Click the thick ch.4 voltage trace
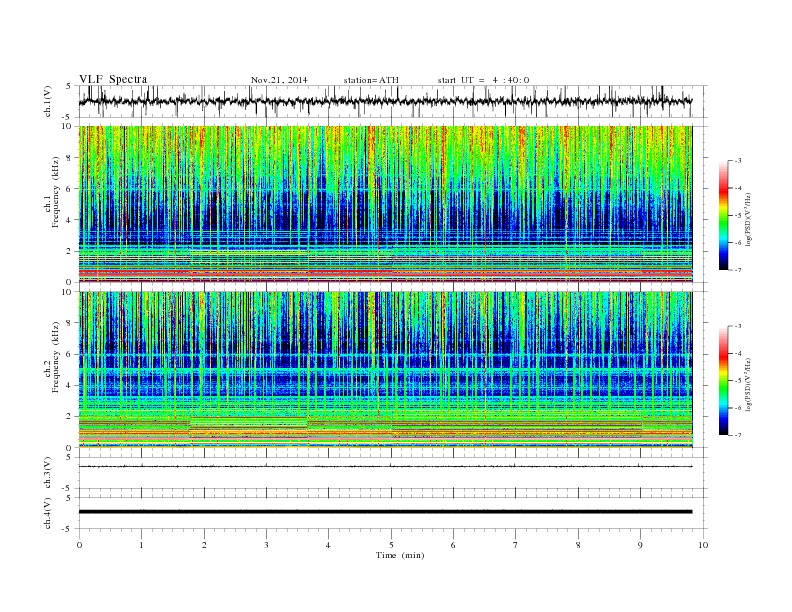 coord(385,512)
